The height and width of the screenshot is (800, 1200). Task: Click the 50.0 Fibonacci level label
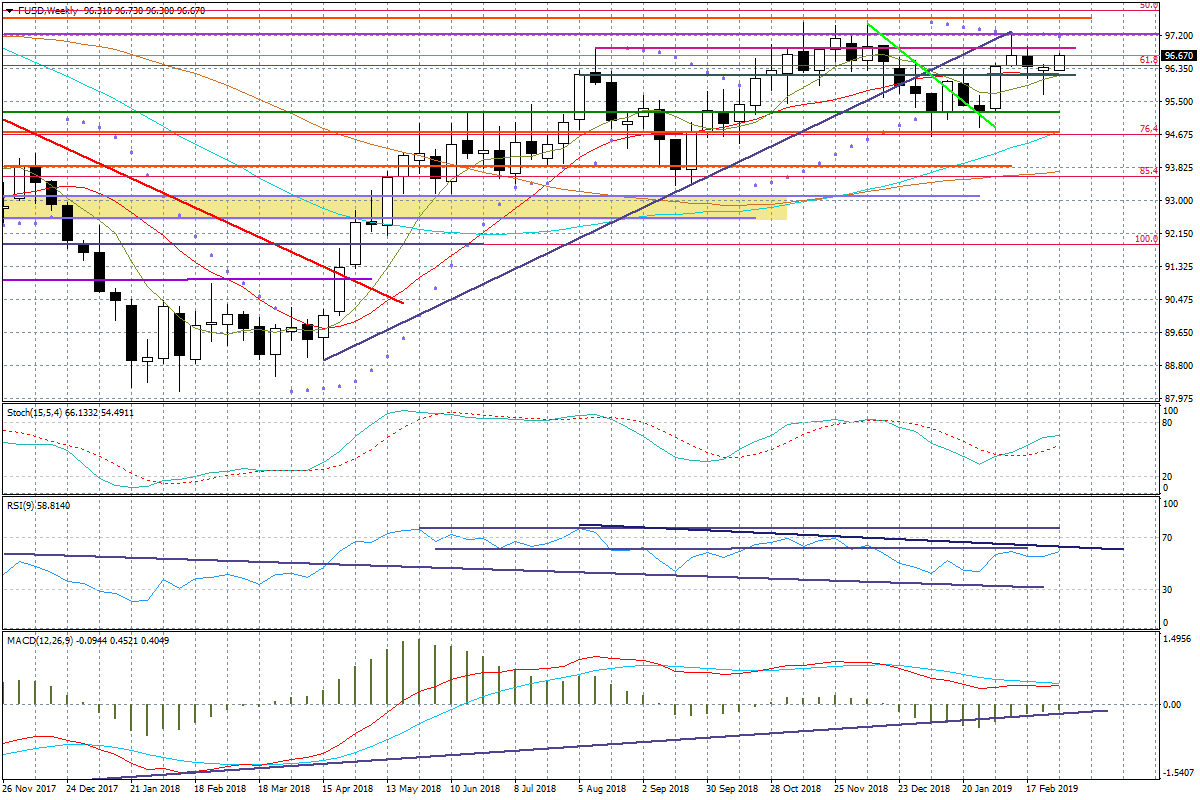coord(1148,6)
